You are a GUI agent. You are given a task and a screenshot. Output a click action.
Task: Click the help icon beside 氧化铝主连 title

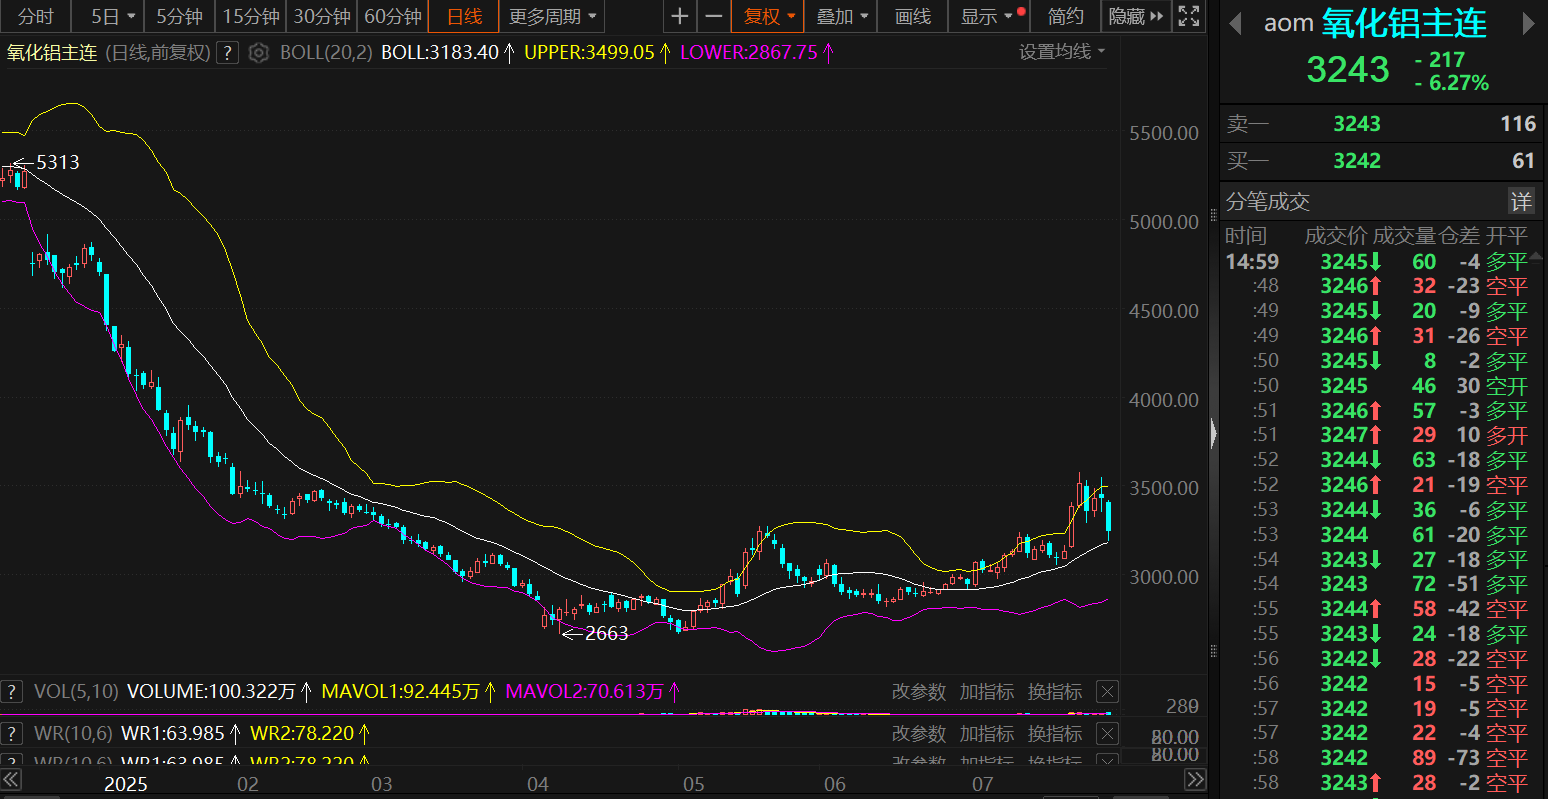point(228,53)
